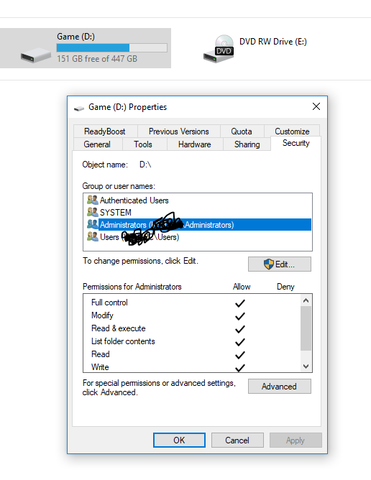Click the Allow checkmark for Read & execute
This screenshot has width=371, height=480.
240,329
